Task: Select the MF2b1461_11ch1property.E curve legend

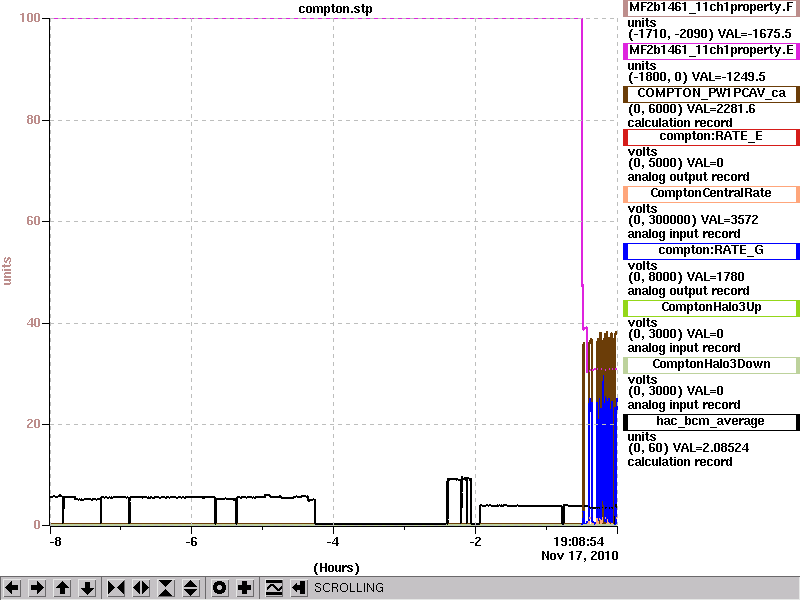Action: (x=711, y=51)
